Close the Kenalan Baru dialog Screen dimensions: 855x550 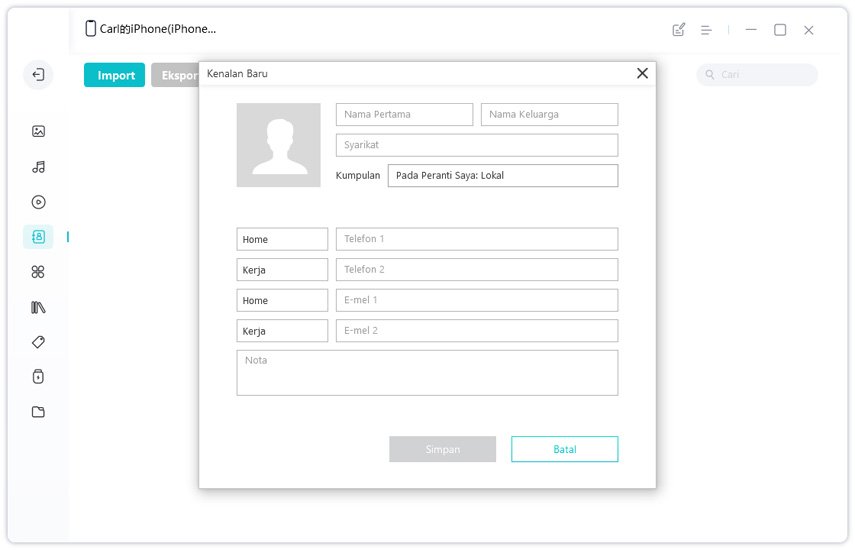click(642, 73)
